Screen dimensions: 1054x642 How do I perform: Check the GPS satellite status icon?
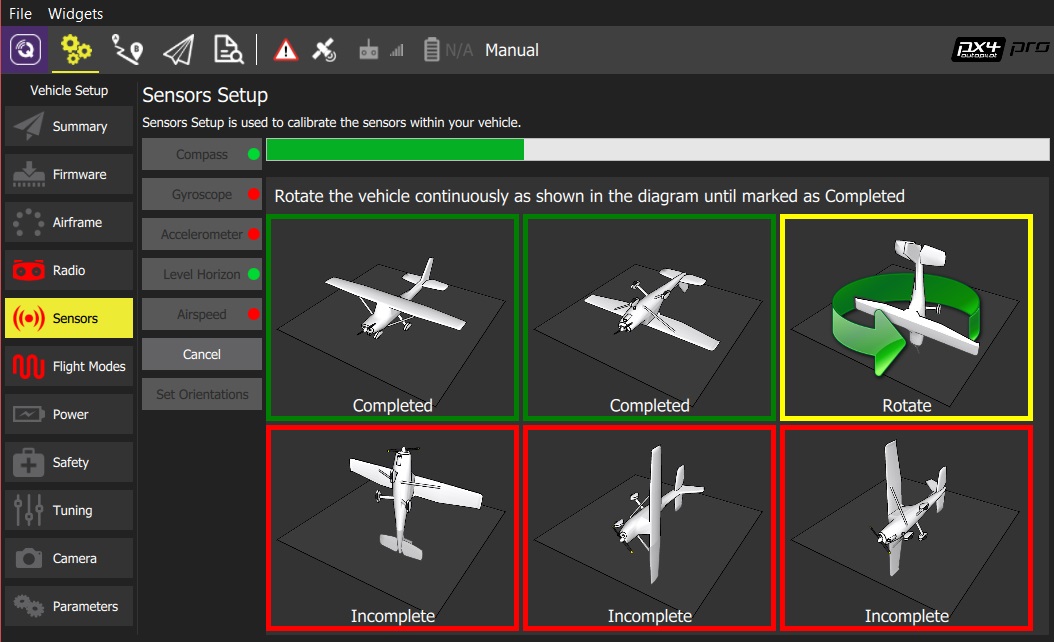point(322,48)
